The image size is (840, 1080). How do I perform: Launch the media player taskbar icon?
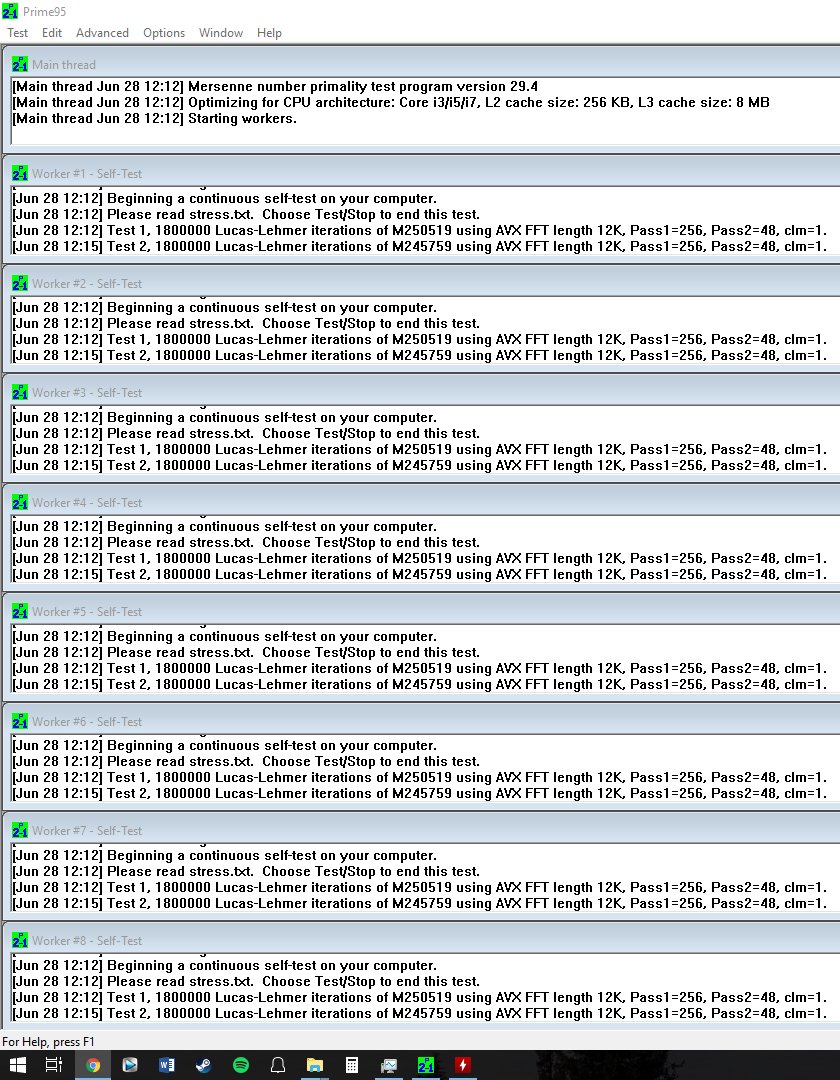coord(129,1065)
